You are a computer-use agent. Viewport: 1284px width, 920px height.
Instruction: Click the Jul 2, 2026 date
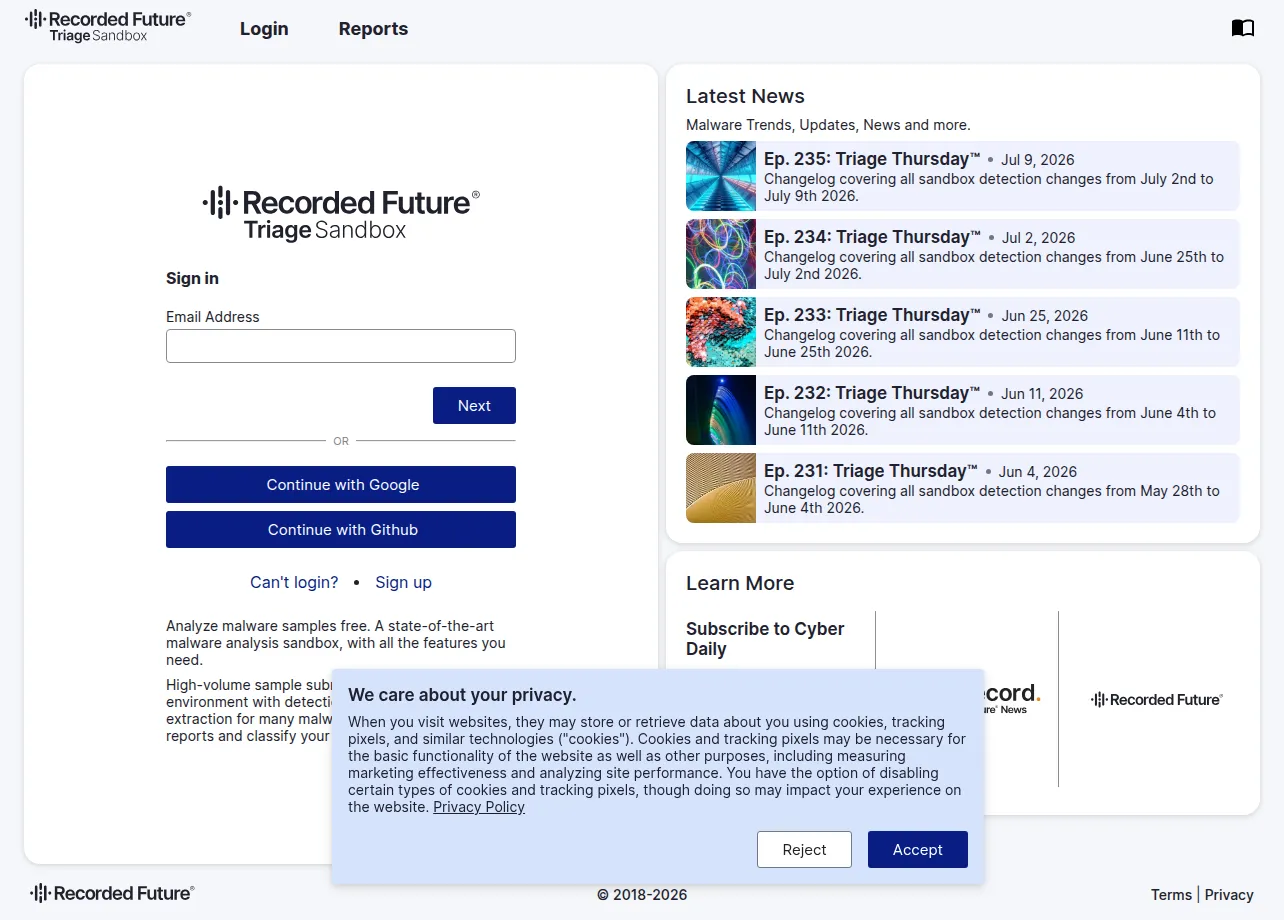1038,238
